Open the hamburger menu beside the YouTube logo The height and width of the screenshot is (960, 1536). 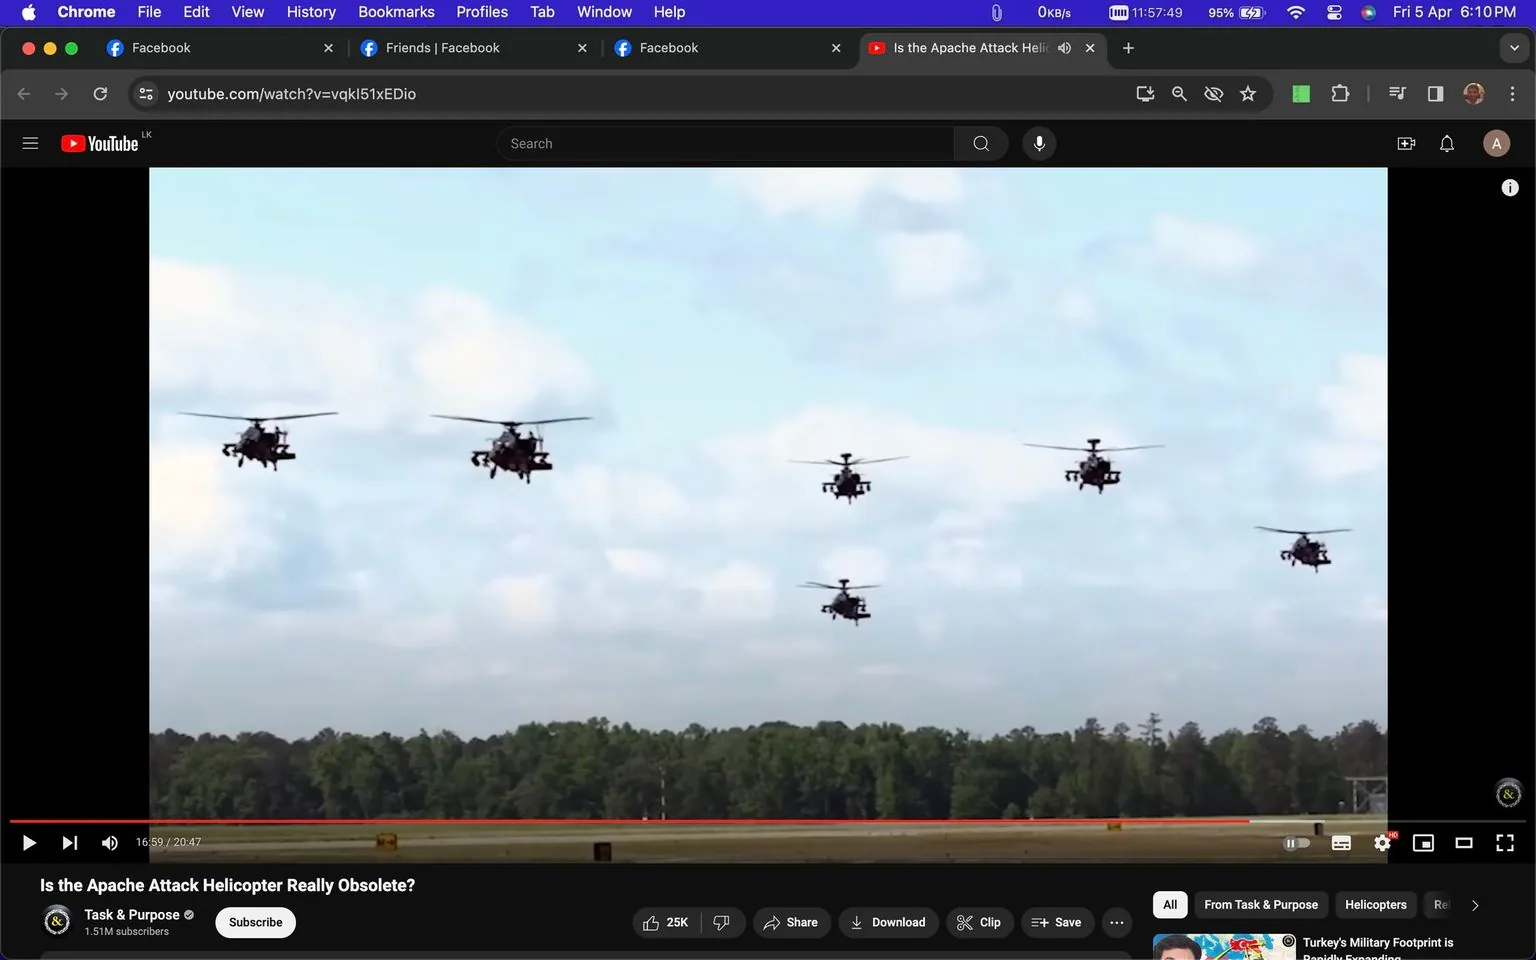[30, 143]
